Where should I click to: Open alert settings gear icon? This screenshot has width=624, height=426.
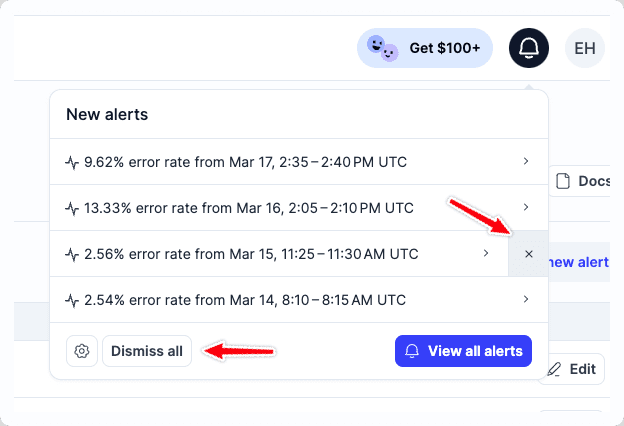pyautogui.click(x=82, y=351)
